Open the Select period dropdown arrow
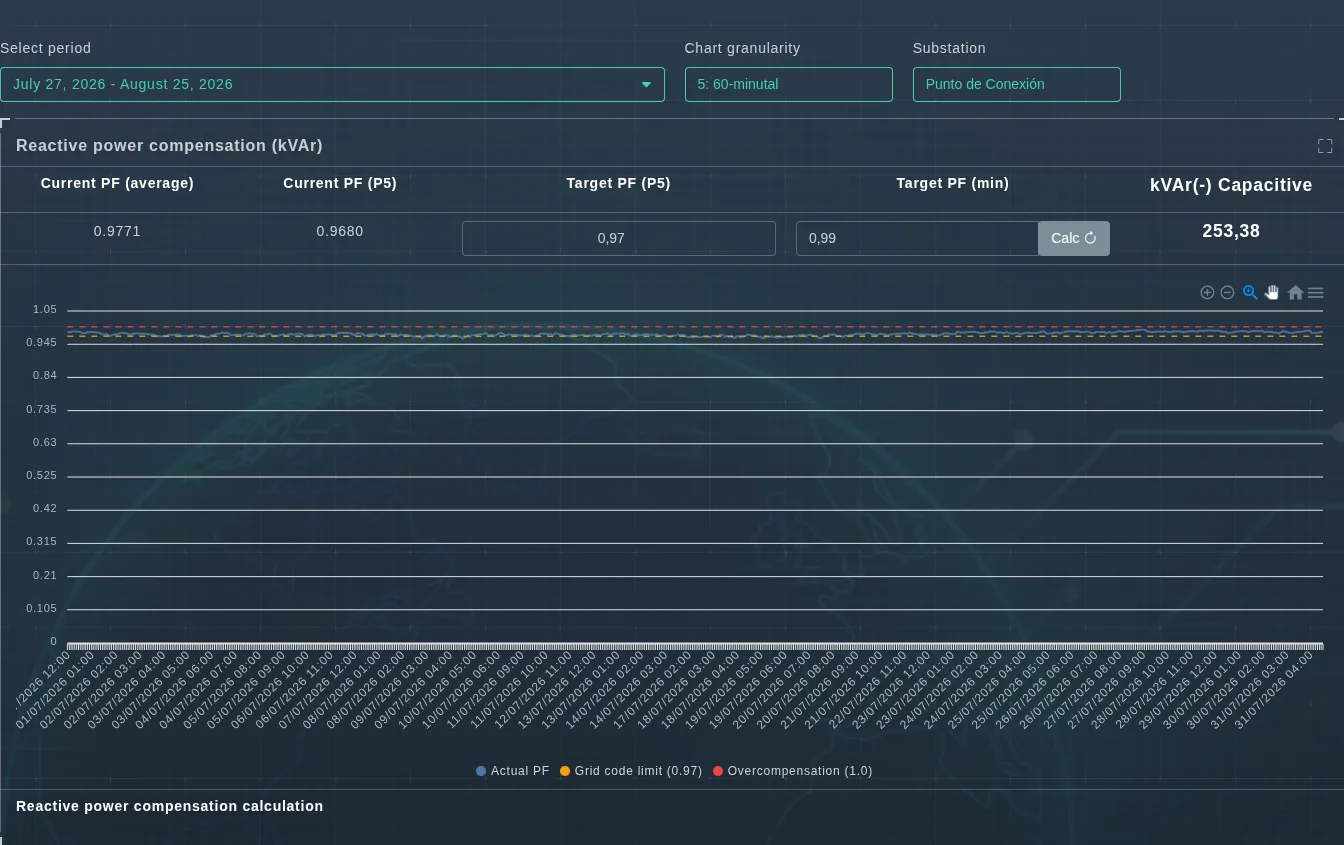This screenshot has height=845, width=1344. [x=646, y=85]
